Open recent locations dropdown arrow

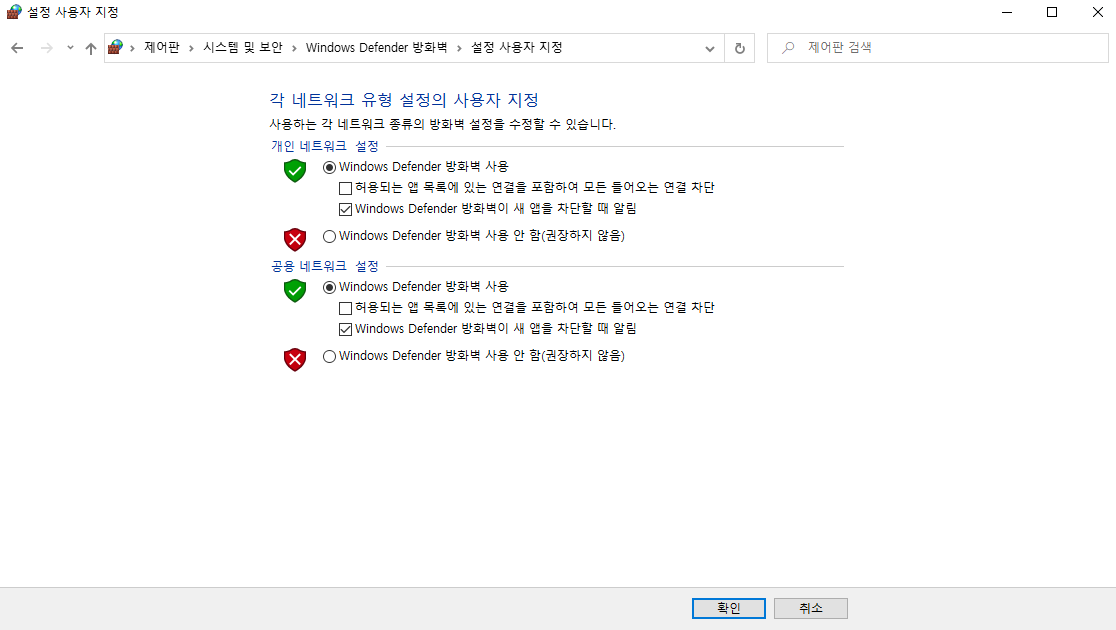(x=70, y=48)
